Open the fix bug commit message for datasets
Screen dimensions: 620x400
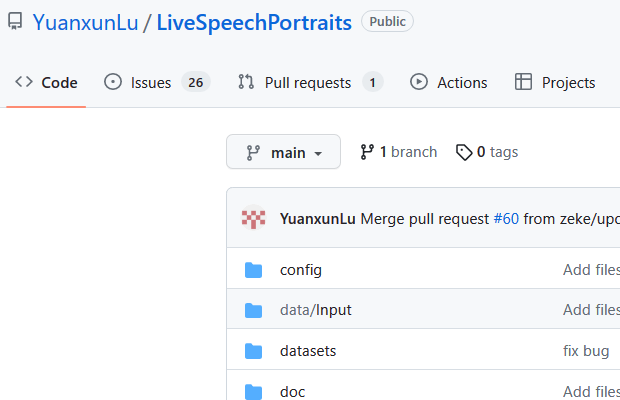coord(586,351)
